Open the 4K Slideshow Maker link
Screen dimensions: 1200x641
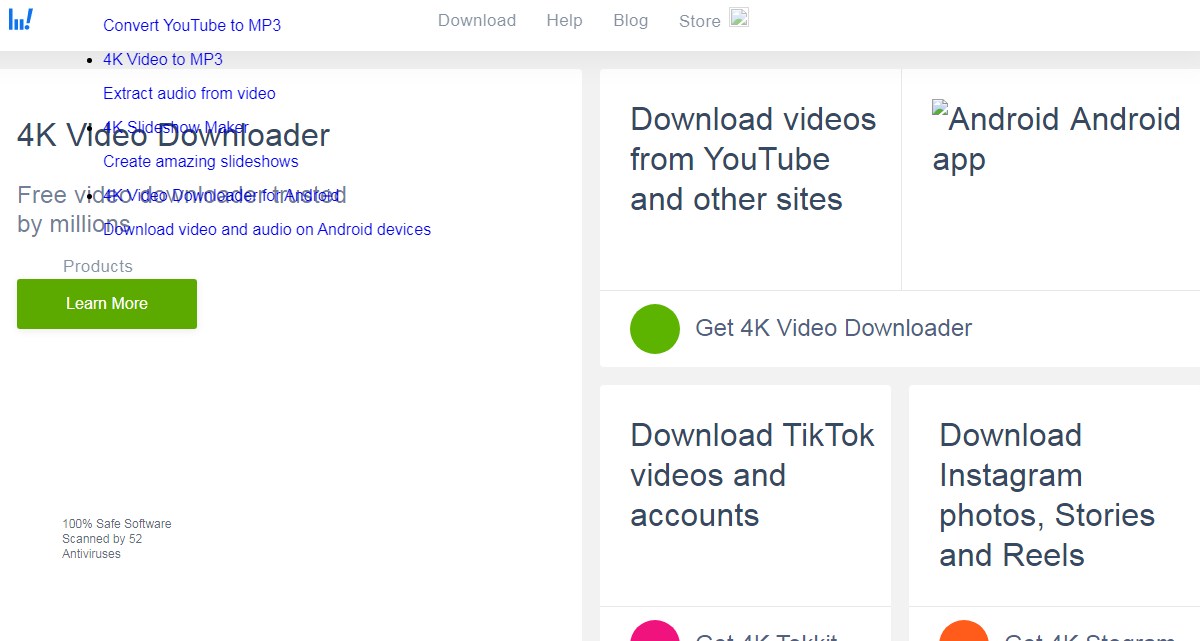pos(175,127)
